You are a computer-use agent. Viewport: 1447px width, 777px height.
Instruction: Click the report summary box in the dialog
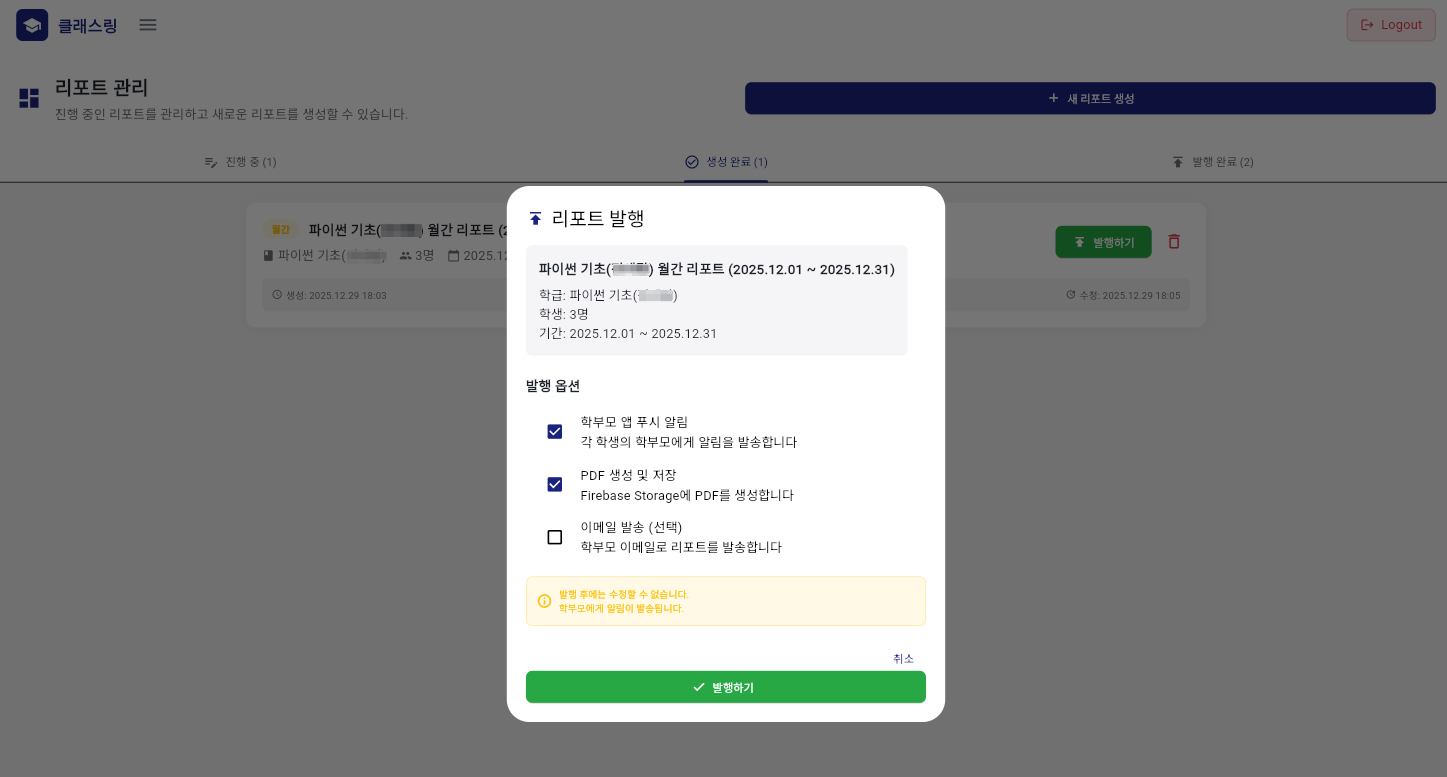[x=716, y=300]
